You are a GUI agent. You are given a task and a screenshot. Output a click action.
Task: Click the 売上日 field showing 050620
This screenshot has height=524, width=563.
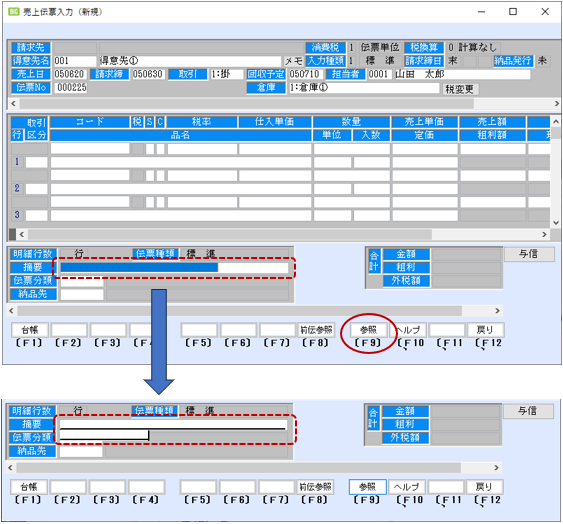69,74
